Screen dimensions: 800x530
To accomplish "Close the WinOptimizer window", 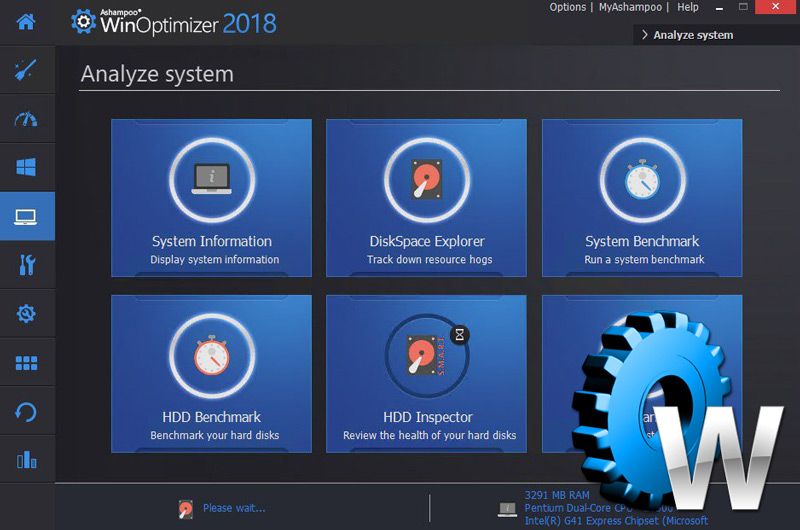I will pos(776,7).
